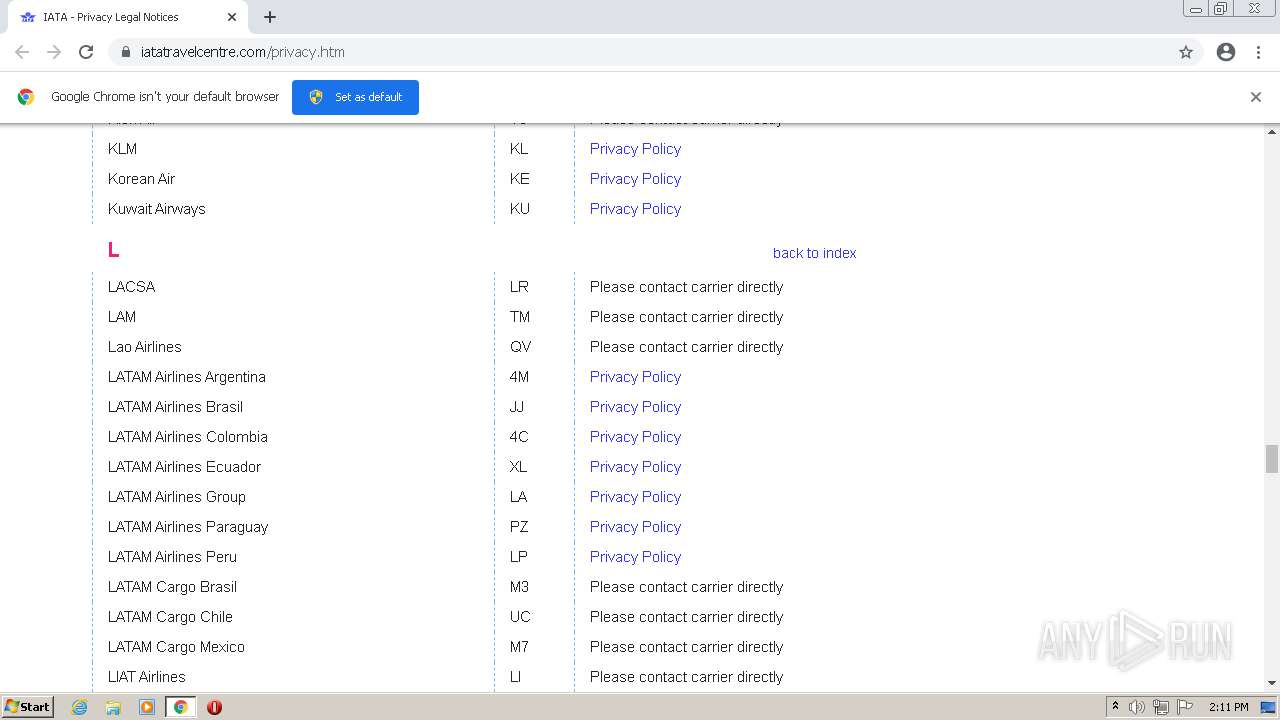Select the LACSA airline name
The width and height of the screenshot is (1280, 720).
click(131, 287)
